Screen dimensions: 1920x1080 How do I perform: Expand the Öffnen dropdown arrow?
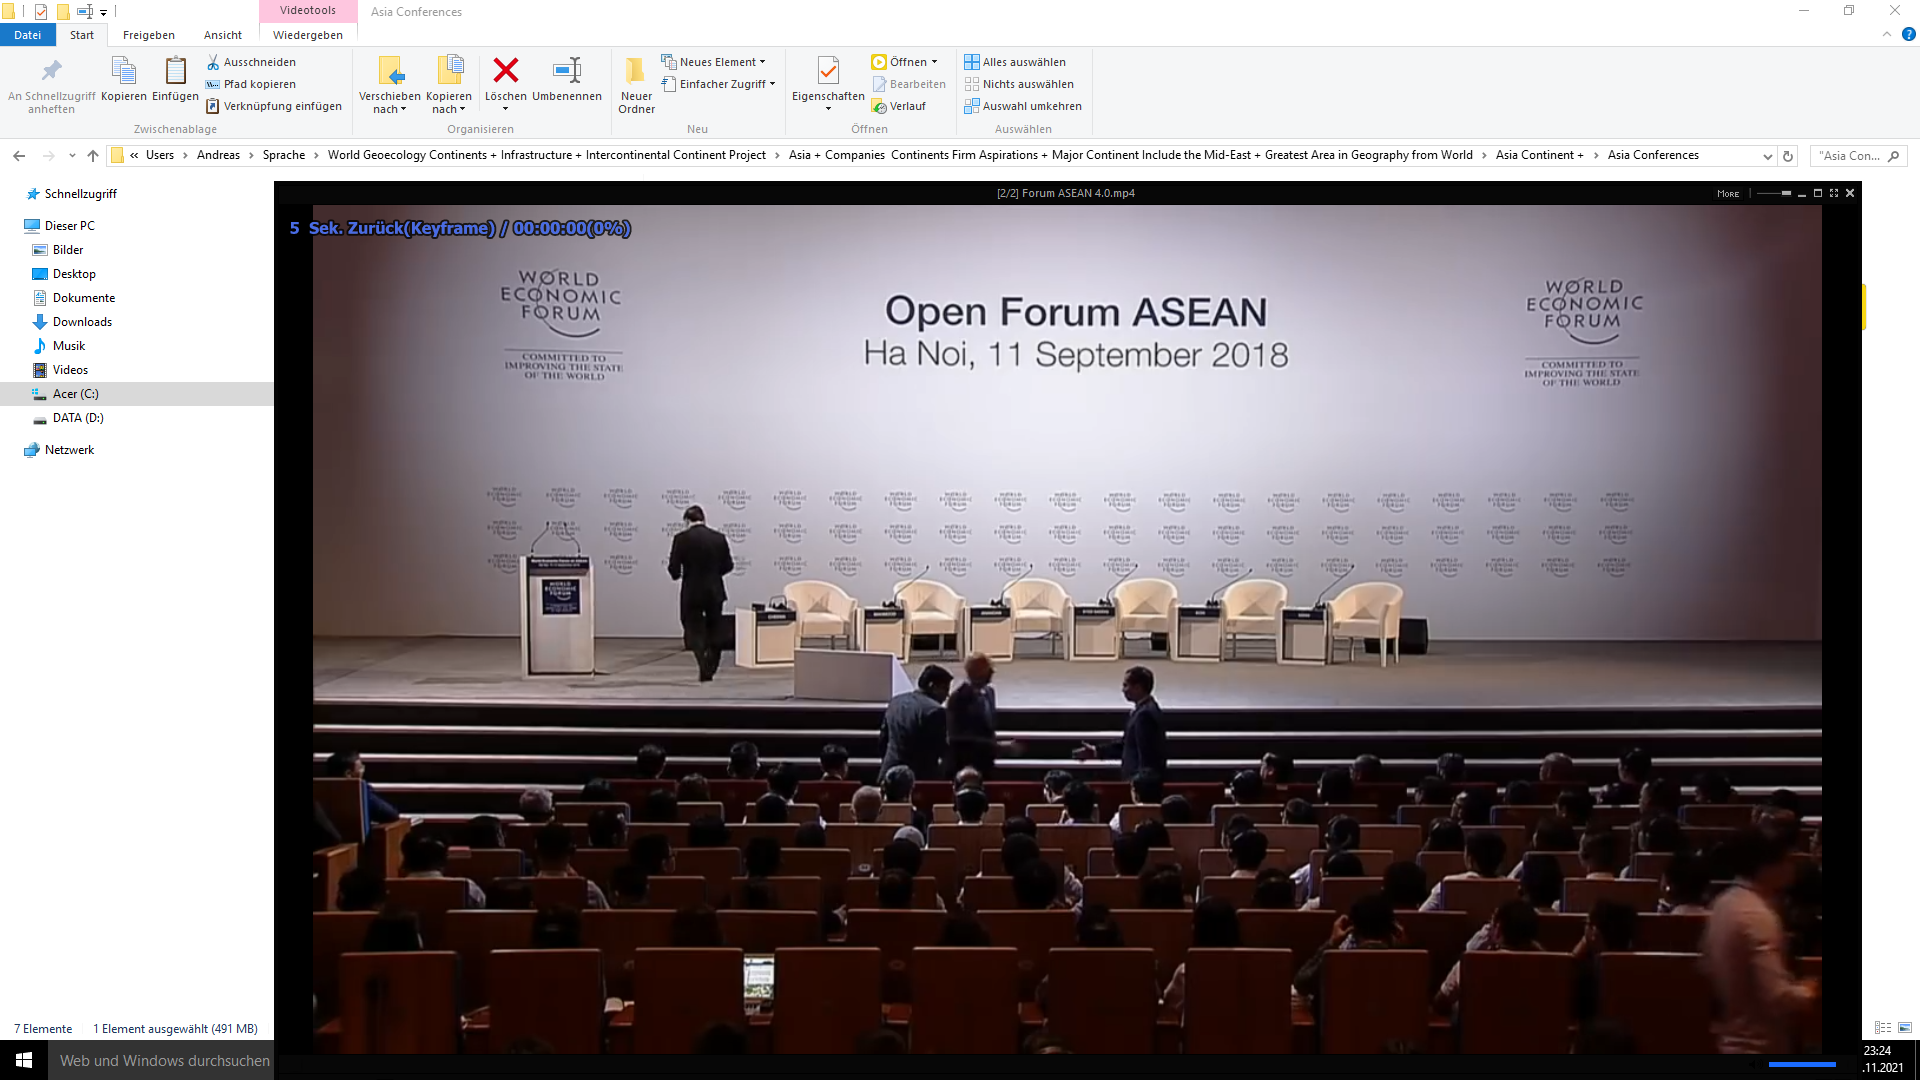click(934, 62)
